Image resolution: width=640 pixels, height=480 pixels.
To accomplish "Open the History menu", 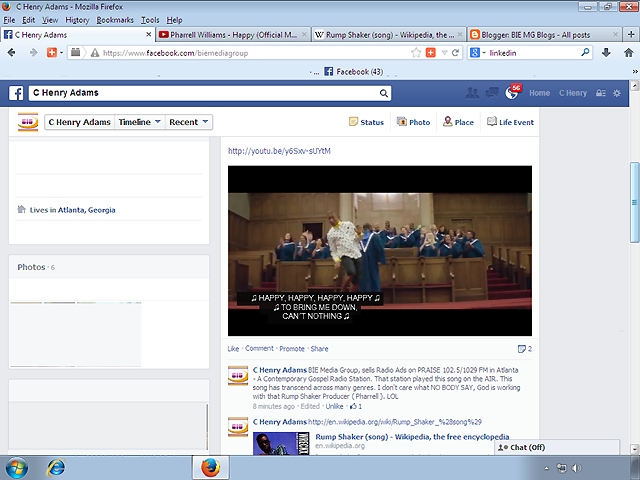I will pyautogui.click(x=77, y=20).
